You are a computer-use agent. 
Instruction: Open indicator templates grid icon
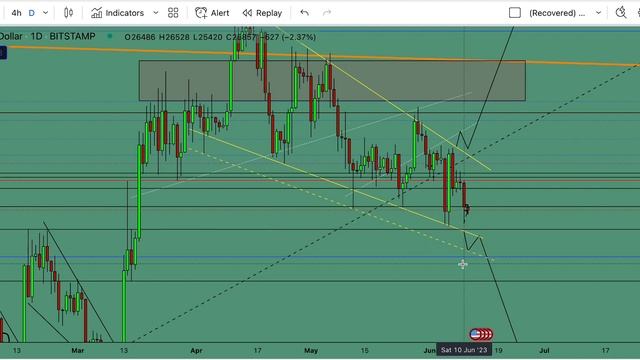(x=173, y=13)
